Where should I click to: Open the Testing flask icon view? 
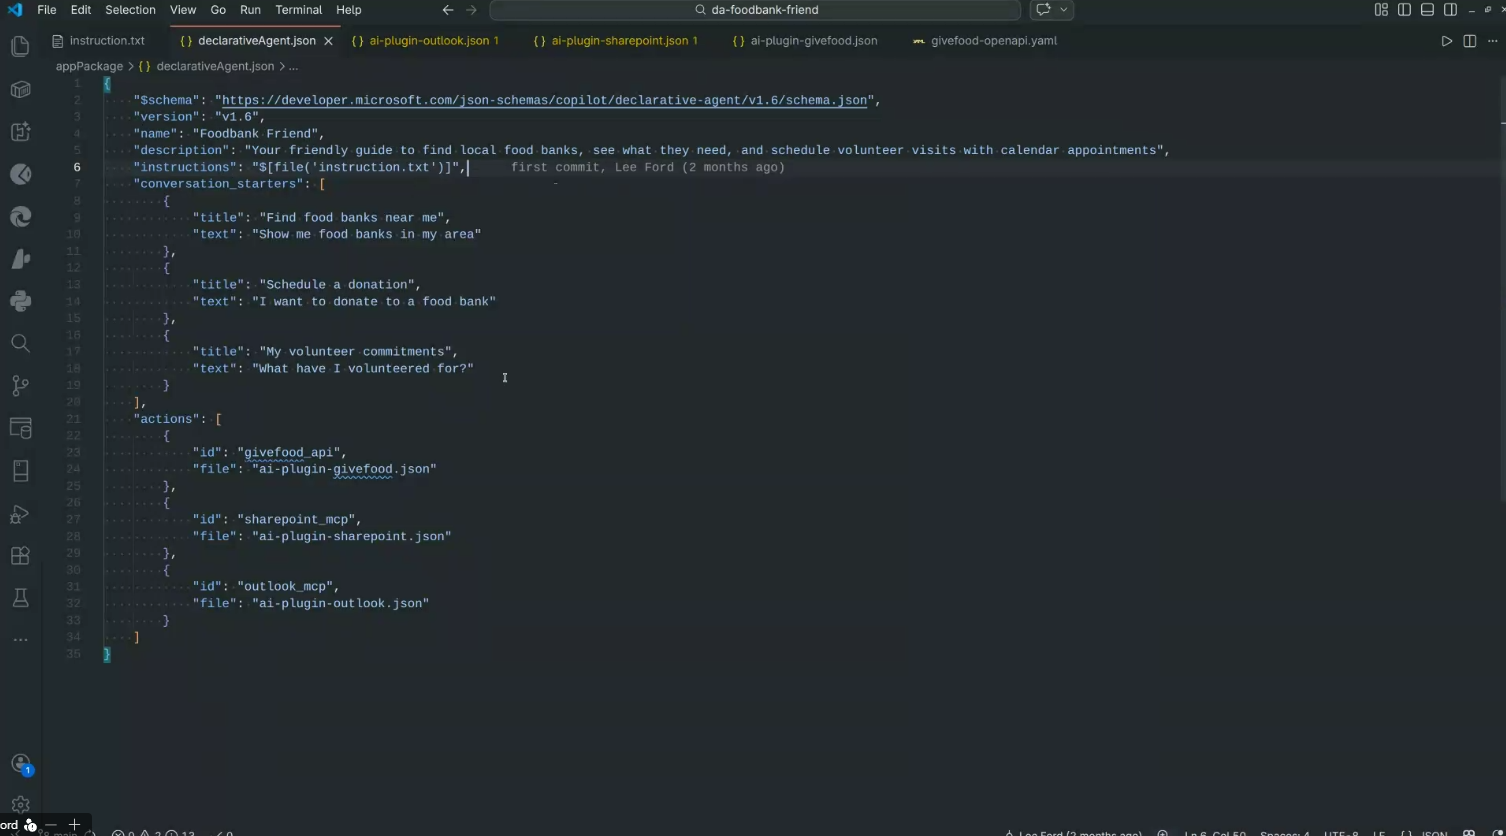[x=20, y=598]
